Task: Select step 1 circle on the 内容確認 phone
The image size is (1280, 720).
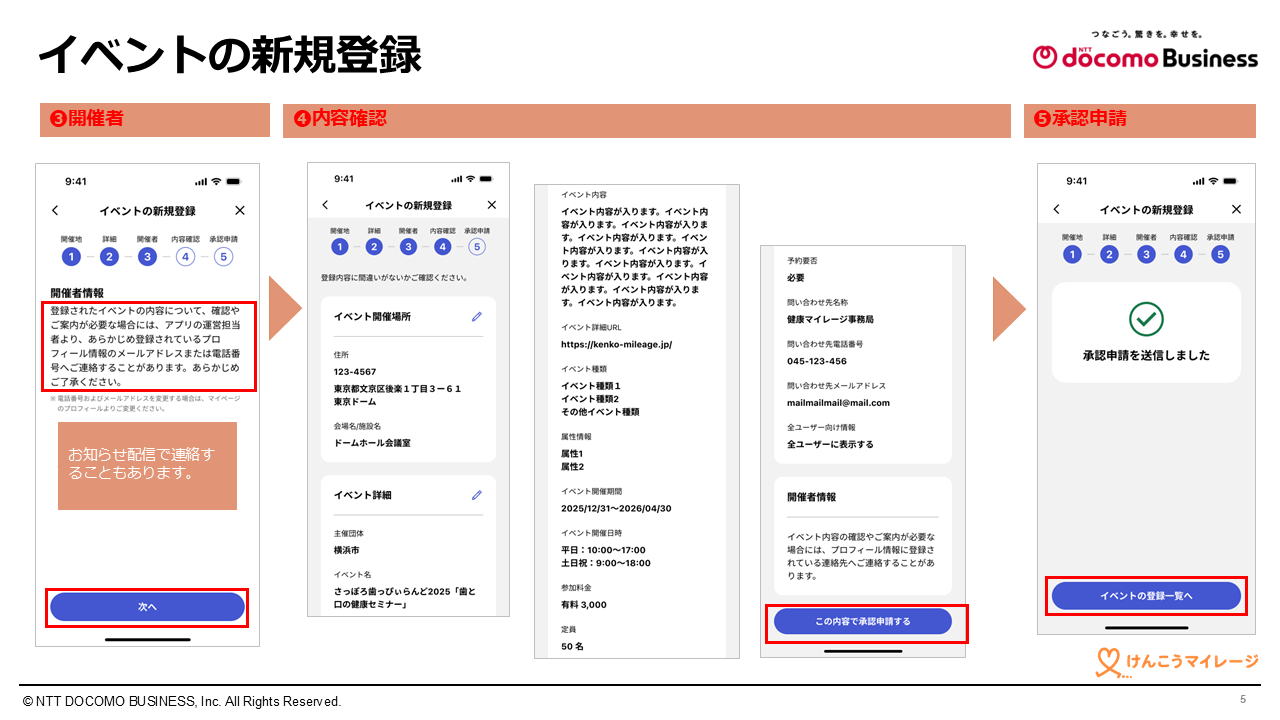Action: [340, 247]
